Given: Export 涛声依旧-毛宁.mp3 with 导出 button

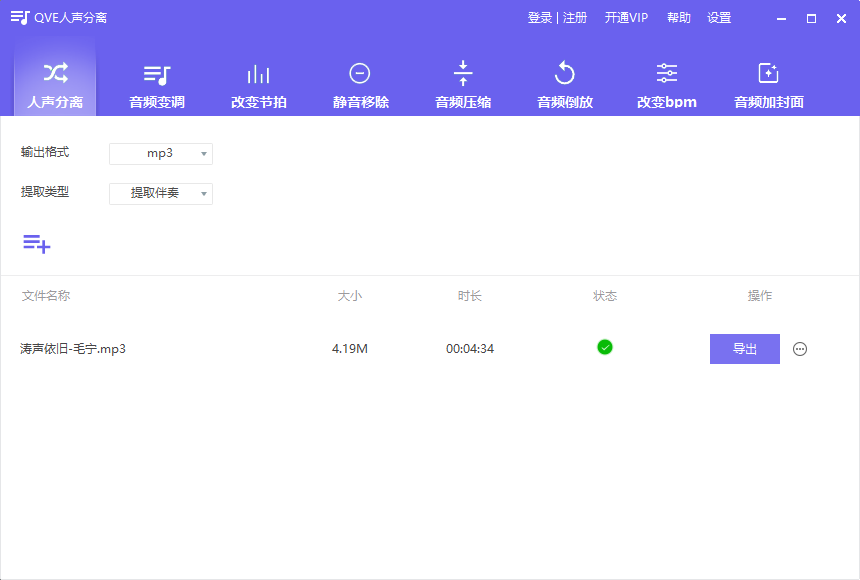Looking at the screenshot, I should click(x=744, y=348).
